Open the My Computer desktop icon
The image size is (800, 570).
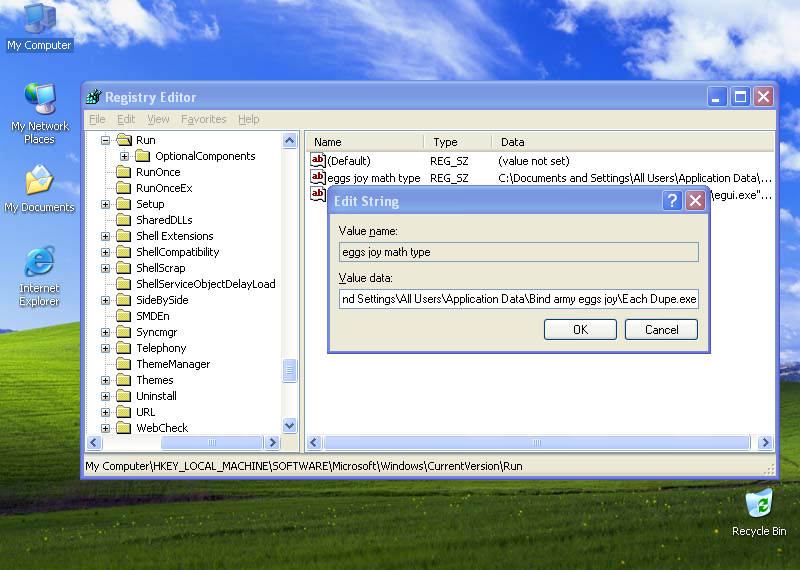coord(40,27)
